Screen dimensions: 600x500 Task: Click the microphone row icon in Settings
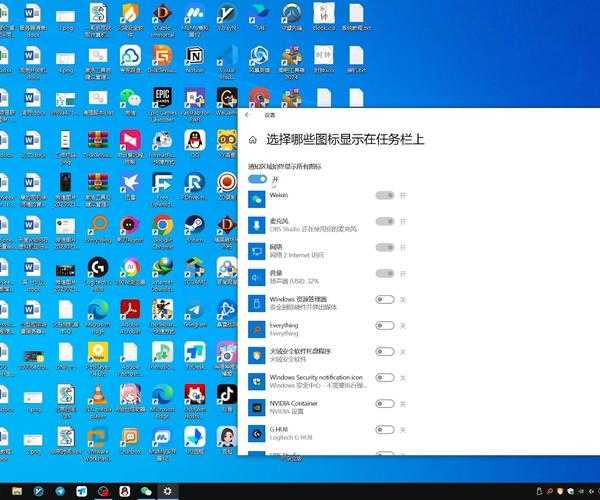pos(256,225)
